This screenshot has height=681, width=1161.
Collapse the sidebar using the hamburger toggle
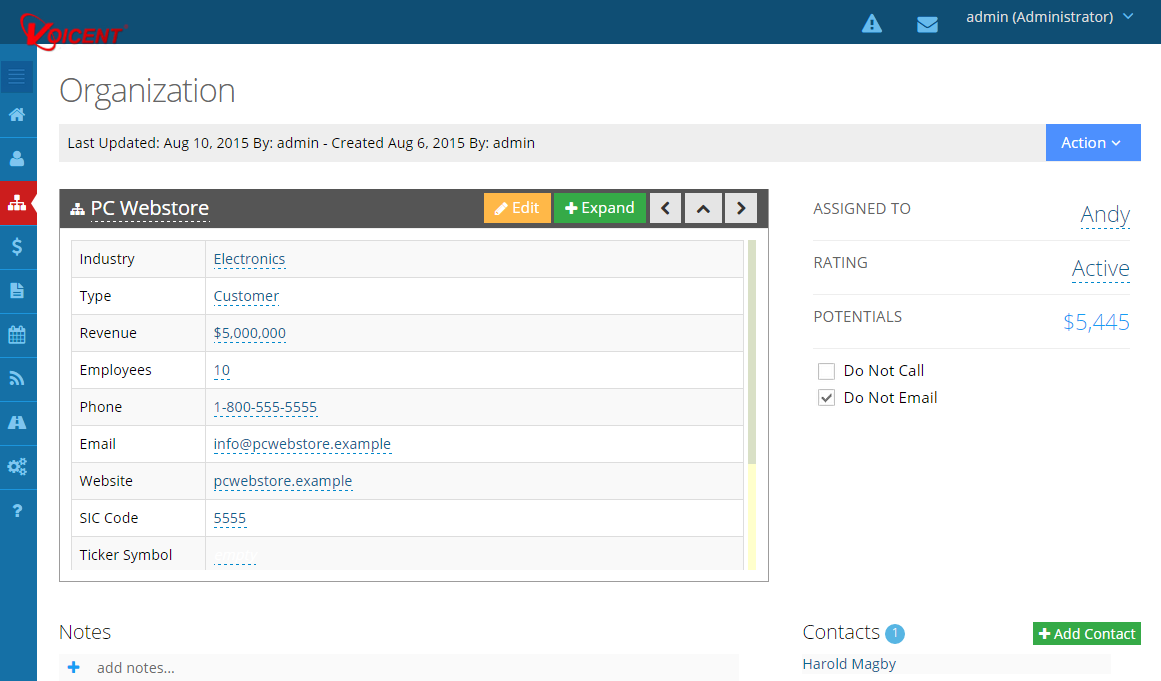[18, 75]
